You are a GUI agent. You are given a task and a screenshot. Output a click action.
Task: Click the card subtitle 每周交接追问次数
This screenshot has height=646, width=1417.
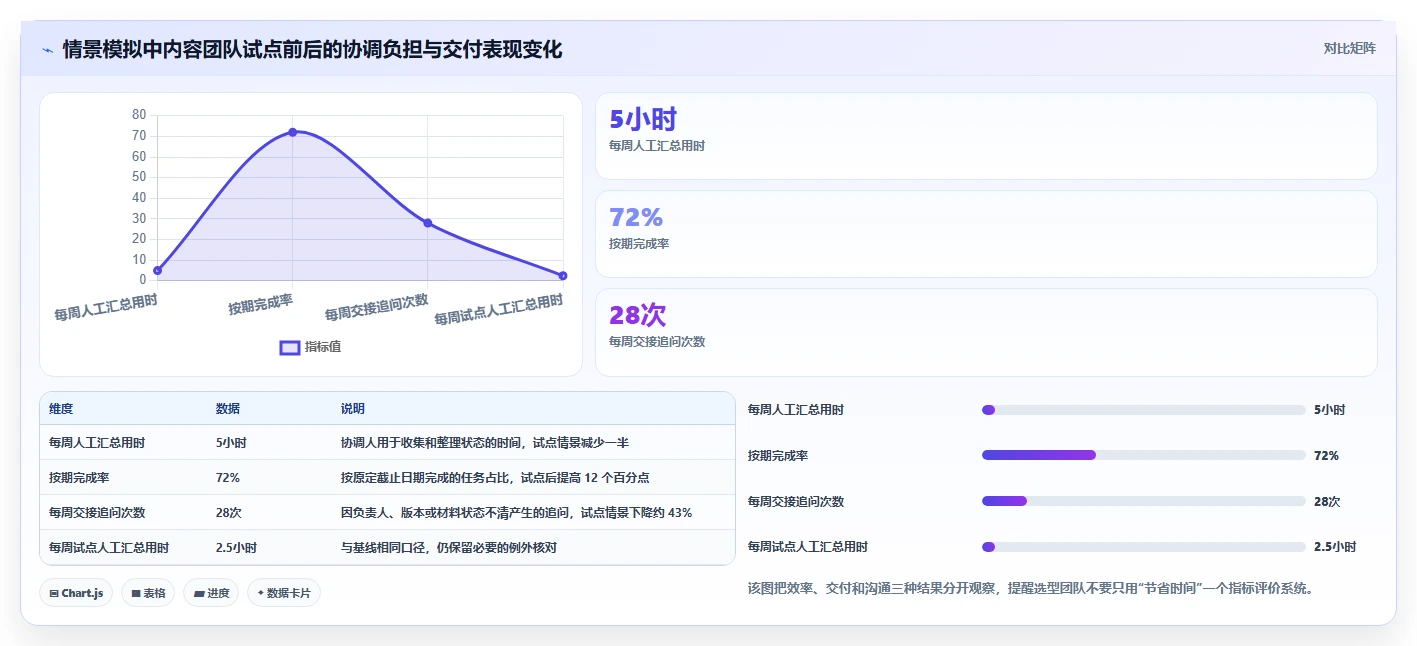click(657, 342)
